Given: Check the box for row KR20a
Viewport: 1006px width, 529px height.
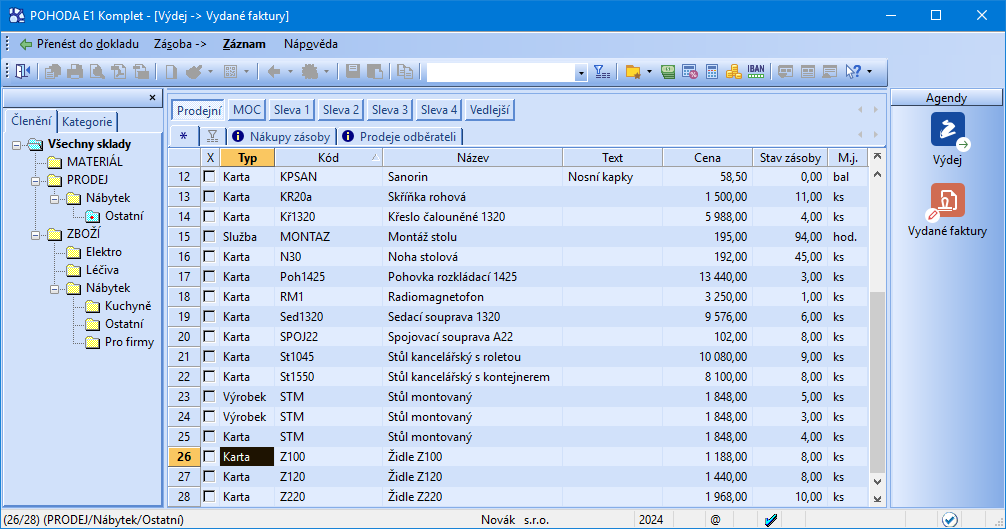Looking at the screenshot, I should 209,197.
